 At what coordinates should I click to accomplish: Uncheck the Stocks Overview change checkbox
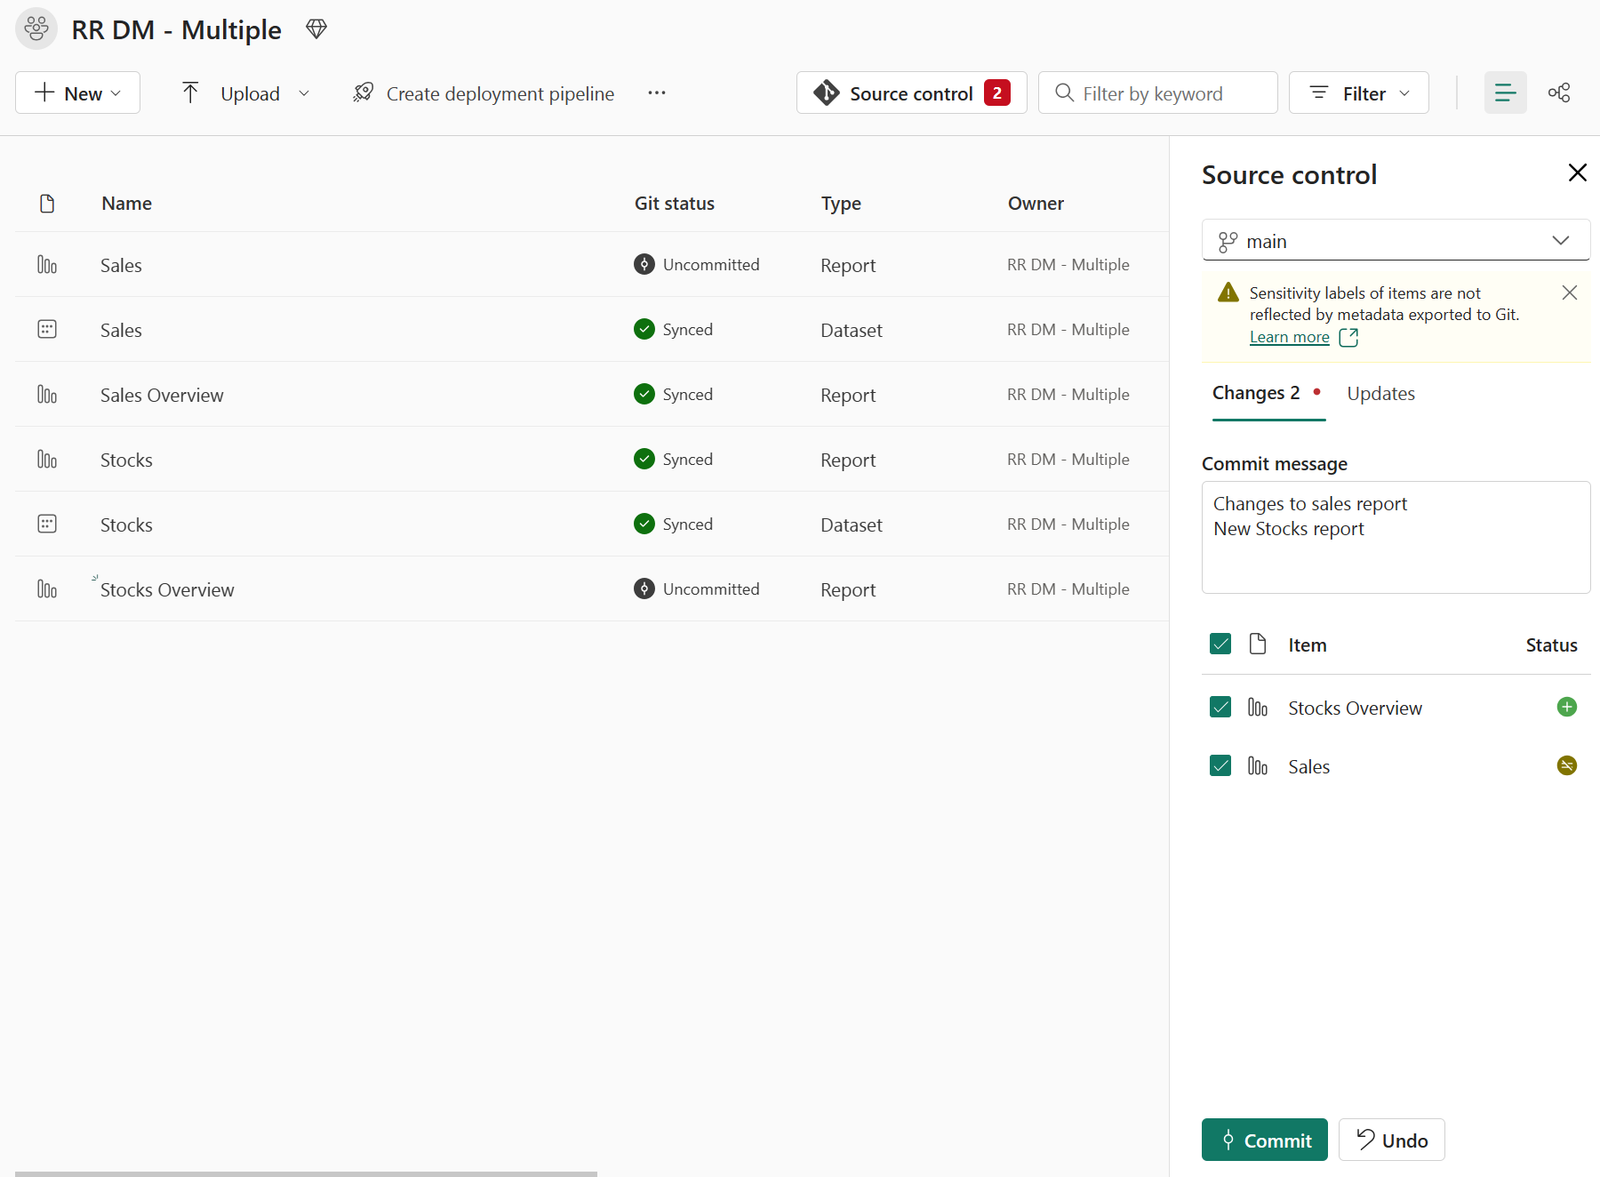[x=1220, y=707]
